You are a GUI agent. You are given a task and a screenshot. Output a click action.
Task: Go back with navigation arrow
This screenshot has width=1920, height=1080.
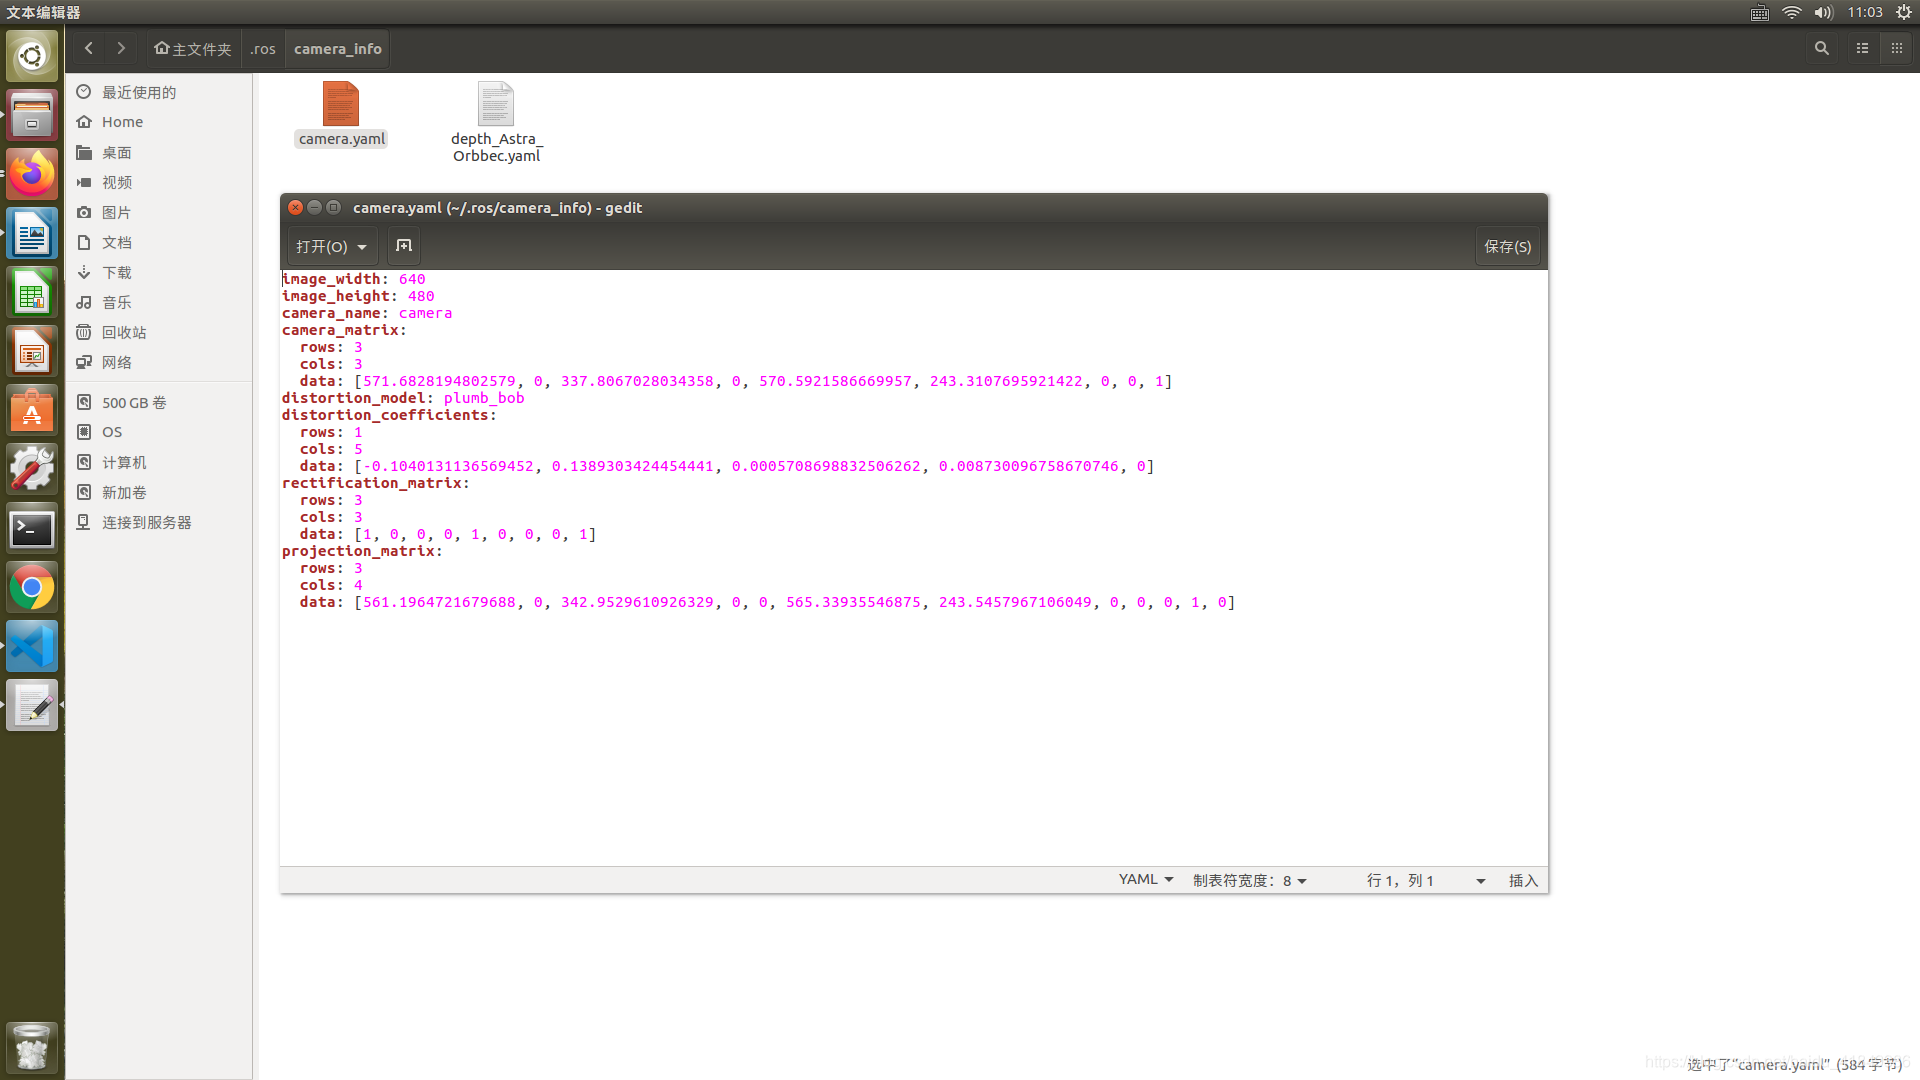pos(89,48)
